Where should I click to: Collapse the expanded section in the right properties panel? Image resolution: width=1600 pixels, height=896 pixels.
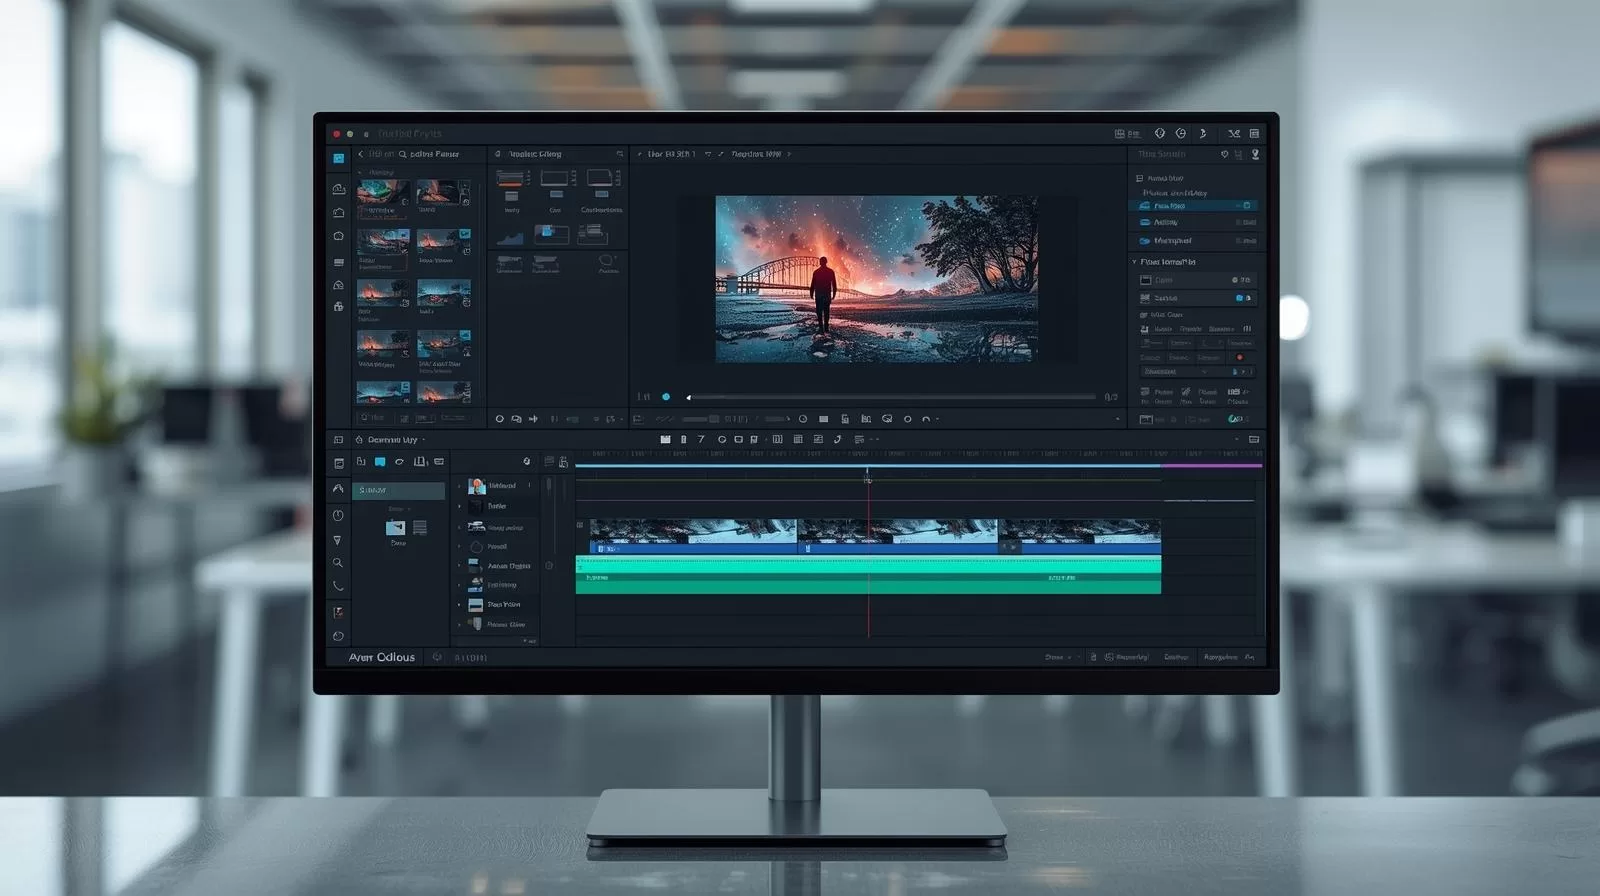(1134, 262)
